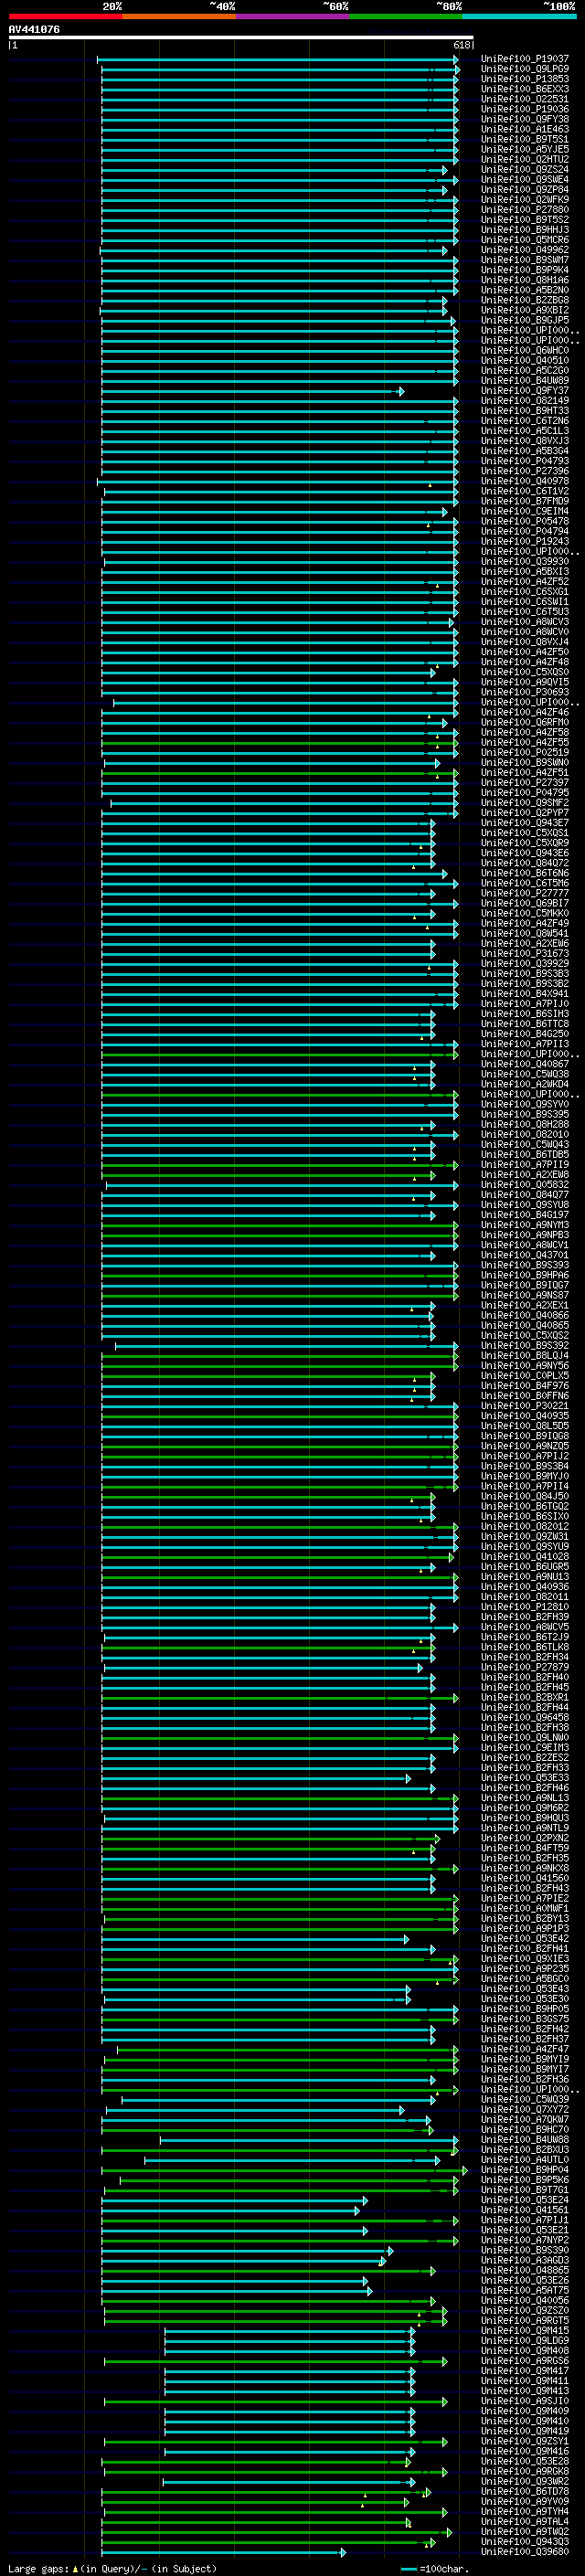
Task: Select the UniRef100_Q40866 label
Action: click(524, 1315)
